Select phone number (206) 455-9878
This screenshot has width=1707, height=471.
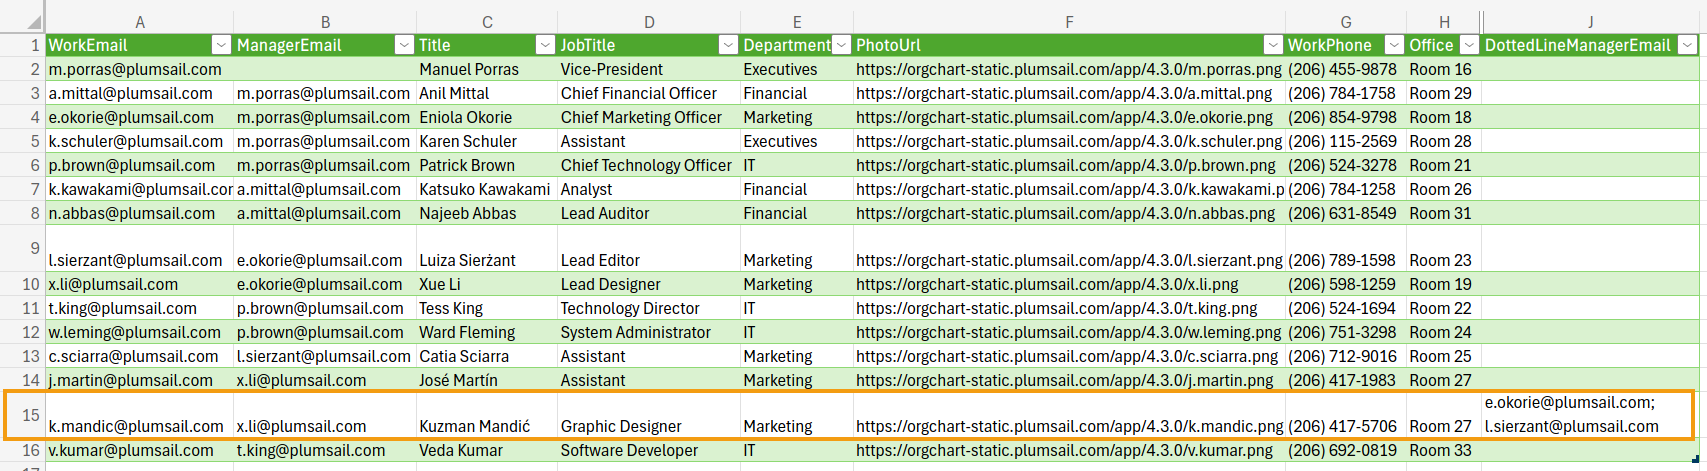(1345, 69)
